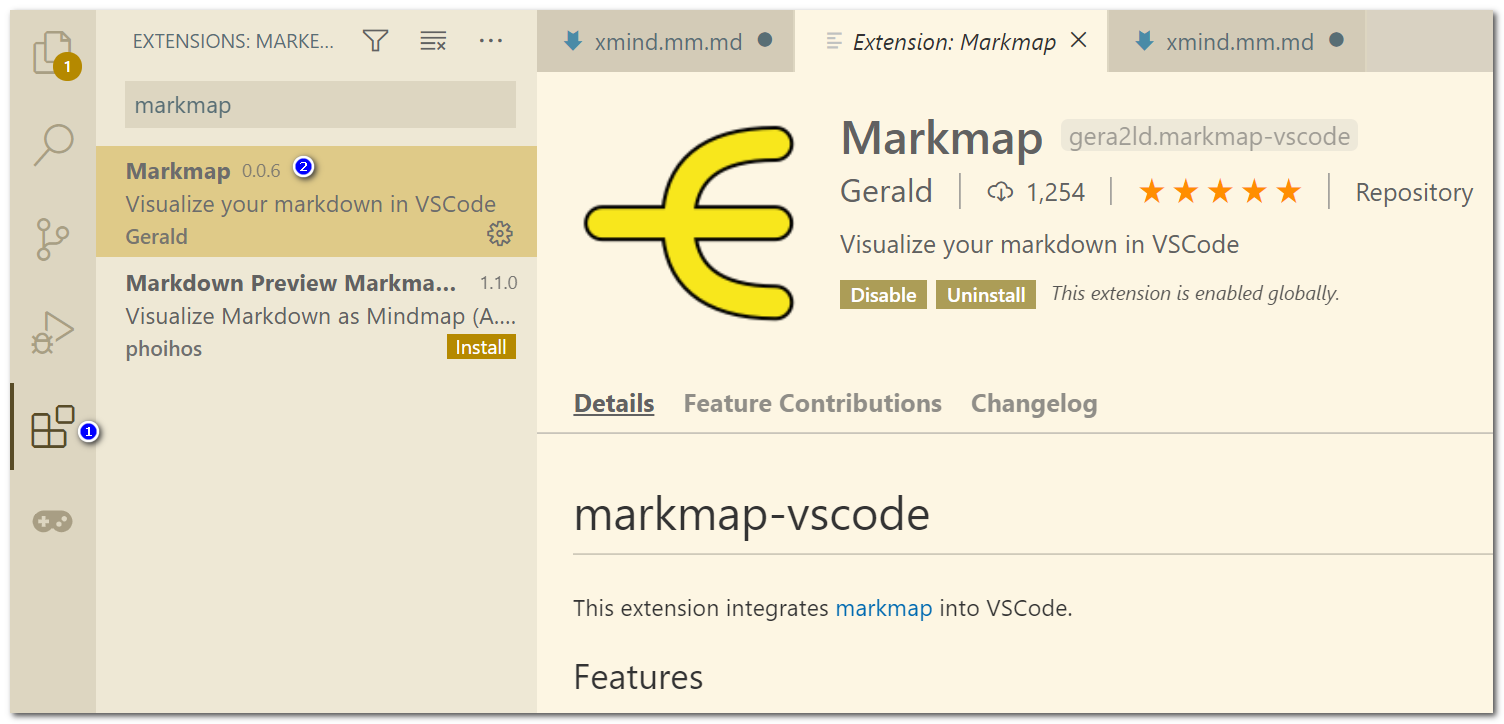Click the filter extensions funnel icon
The height and width of the screenshot is (724, 1504).
[x=375, y=41]
